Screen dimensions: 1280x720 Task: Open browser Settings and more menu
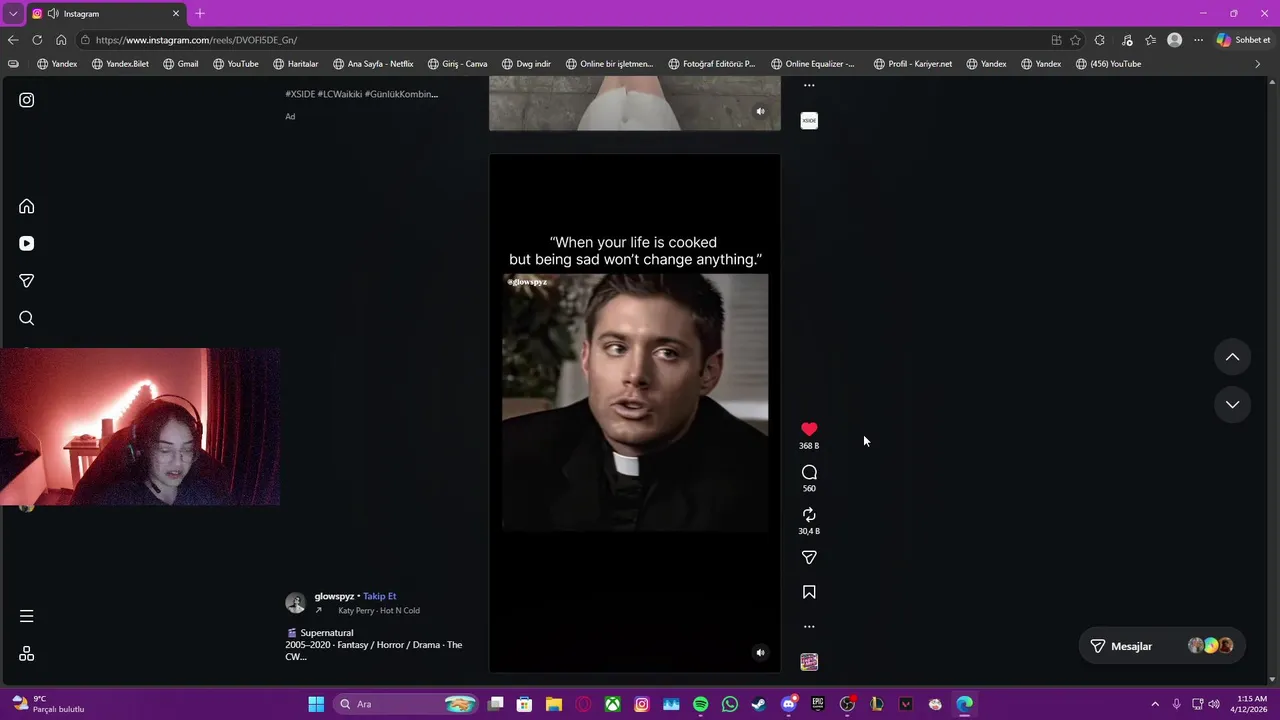click(x=1198, y=40)
